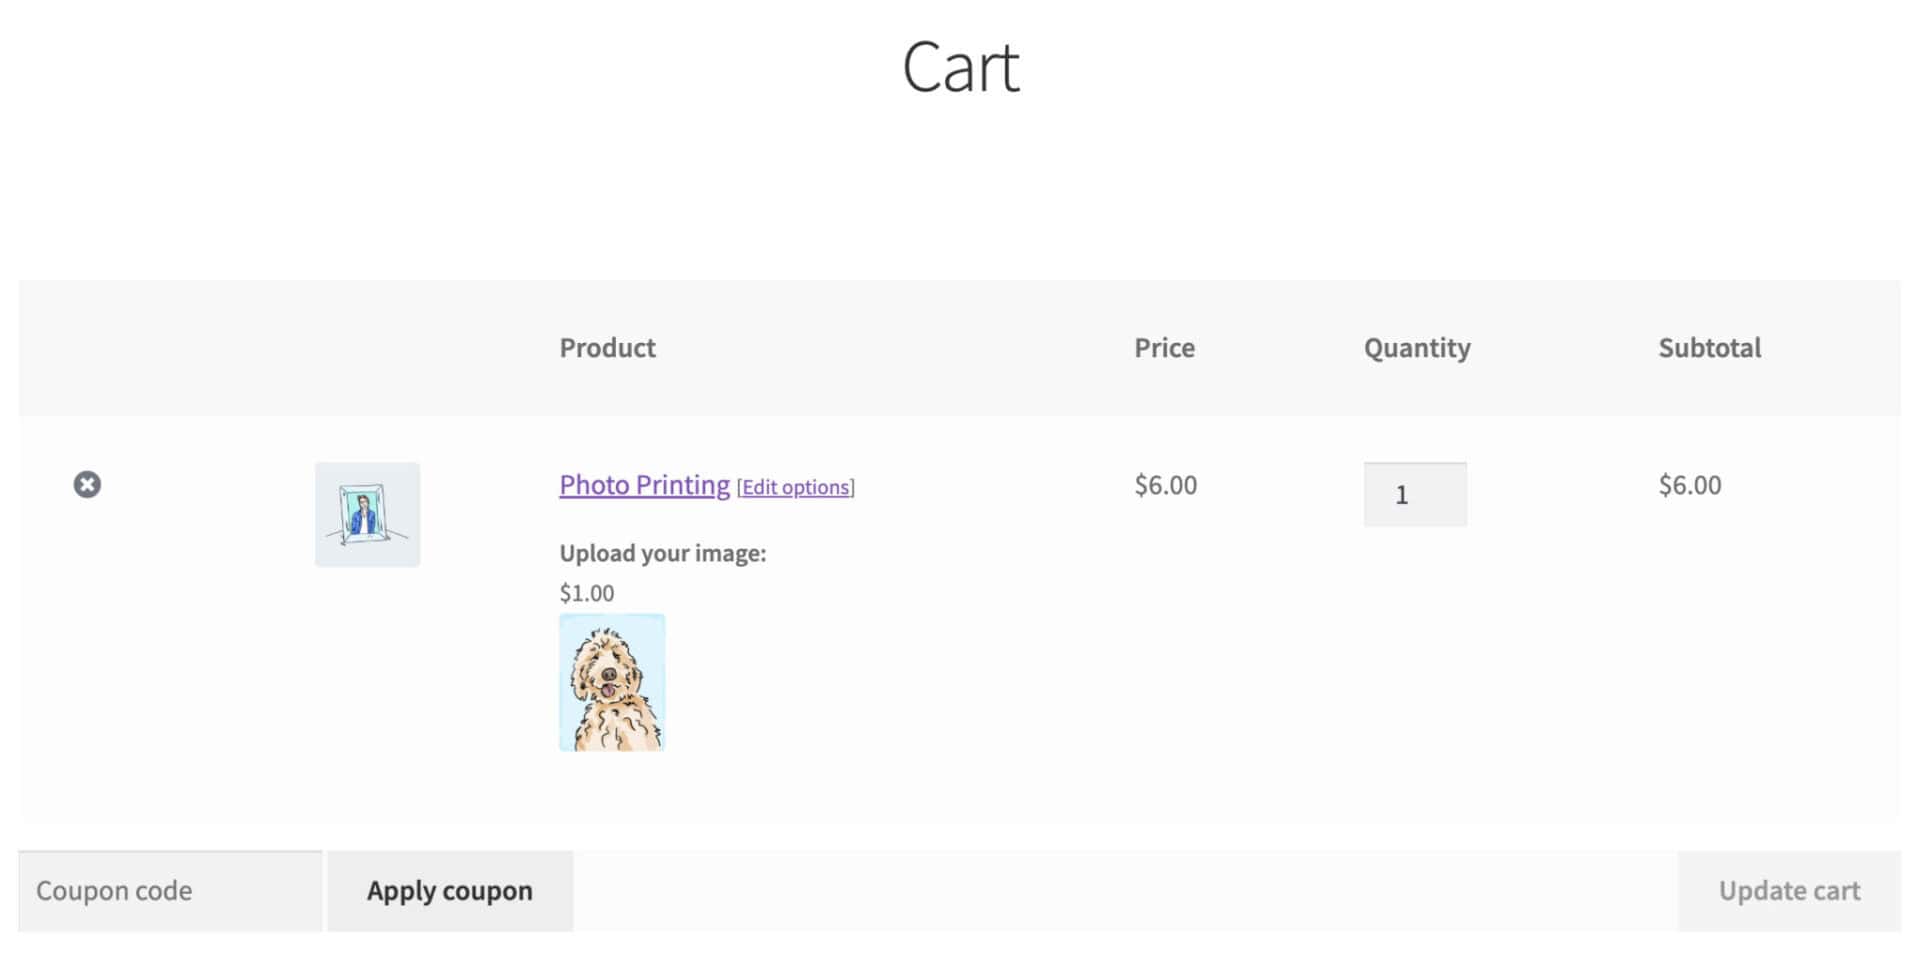Open the uploaded dog image preview
1920x953 pixels.
(x=612, y=682)
